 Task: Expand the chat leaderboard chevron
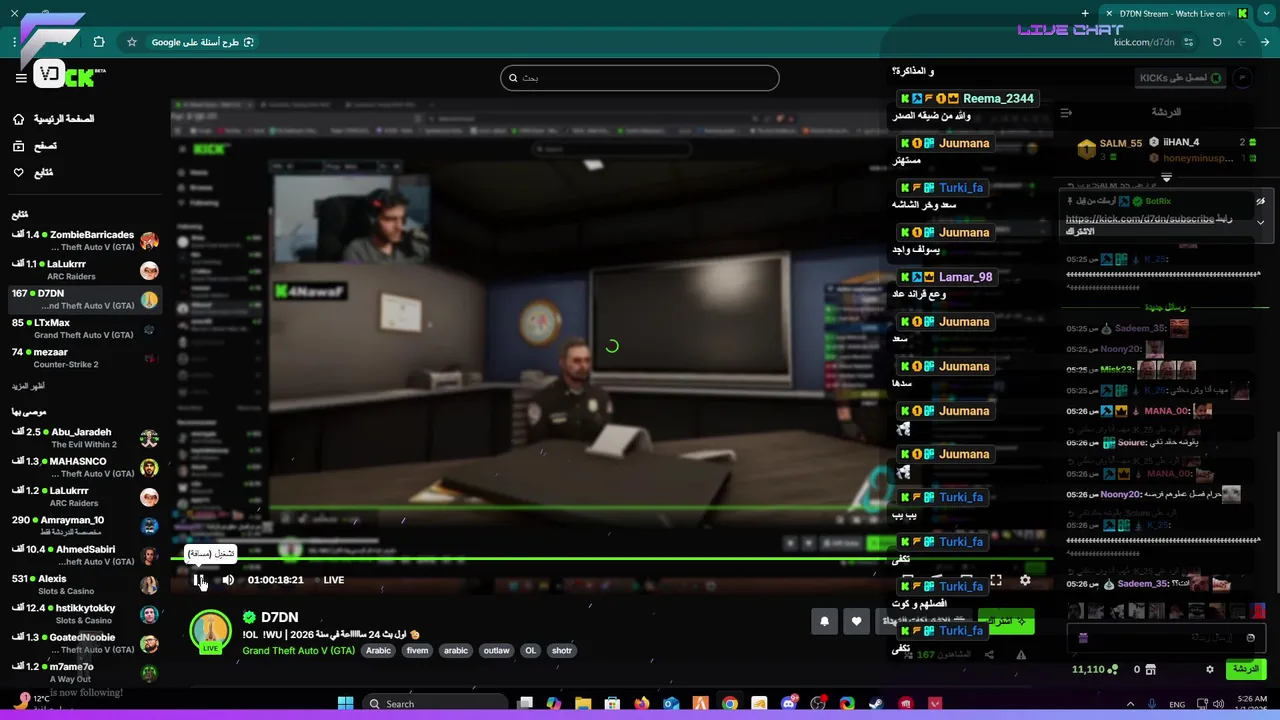pos(1166,177)
